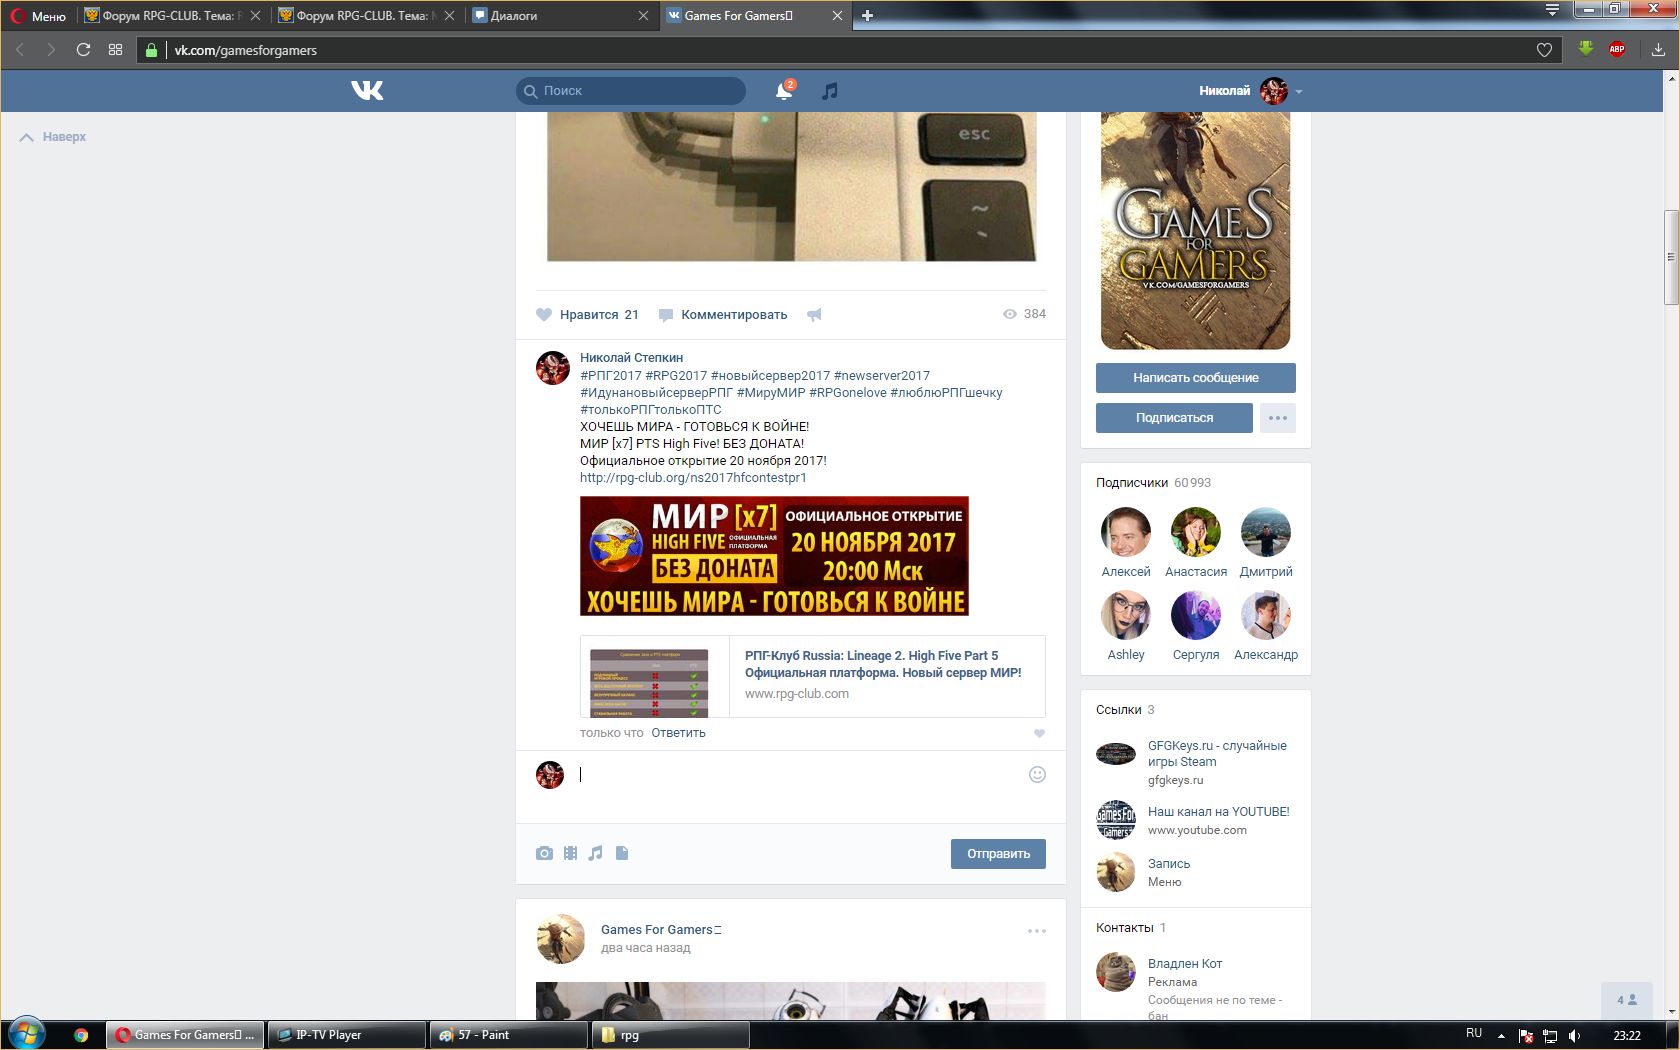Open the Games For Gamers group cover image
This screenshot has height=1050, width=1680.
(x=1195, y=230)
